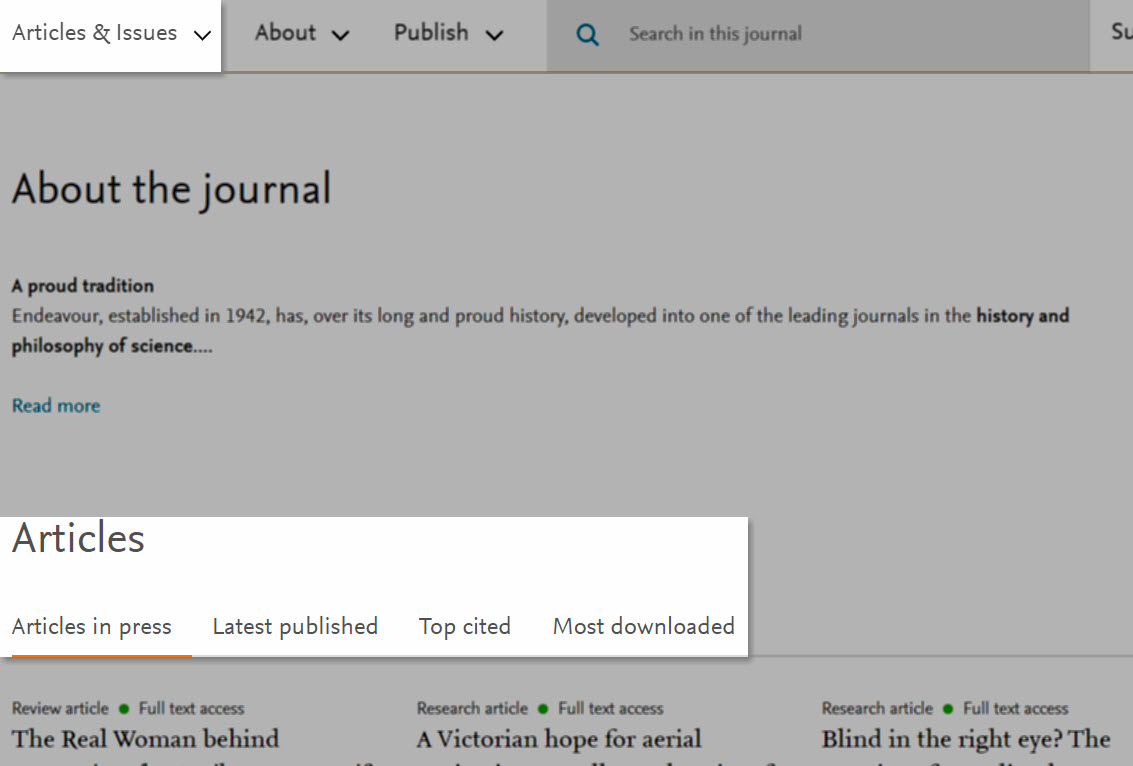Click the magnifying glass search icon
Image resolution: width=1133 pixels, height=766 pixels.
tap(588, 34)
